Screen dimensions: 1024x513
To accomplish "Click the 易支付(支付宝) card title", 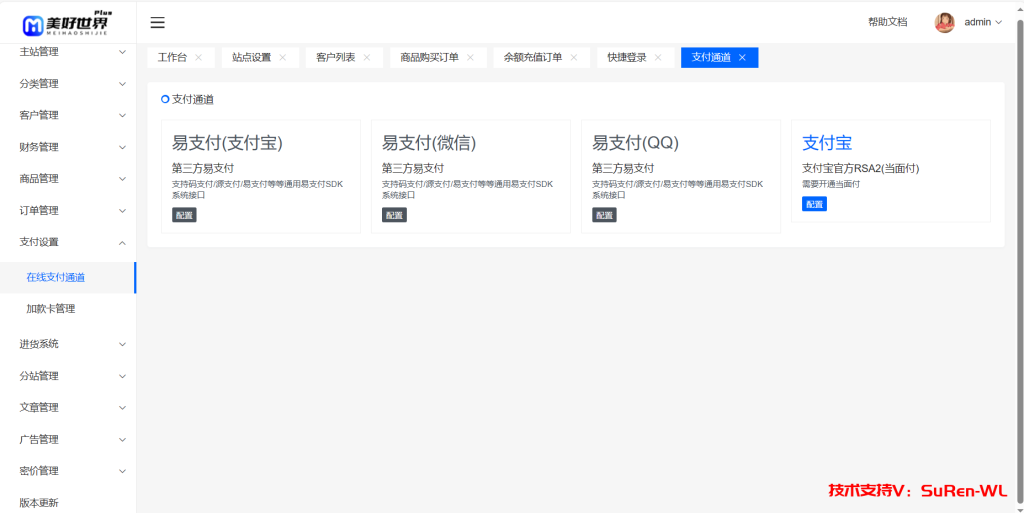I will pyautogui.click(x=227, y=142).
